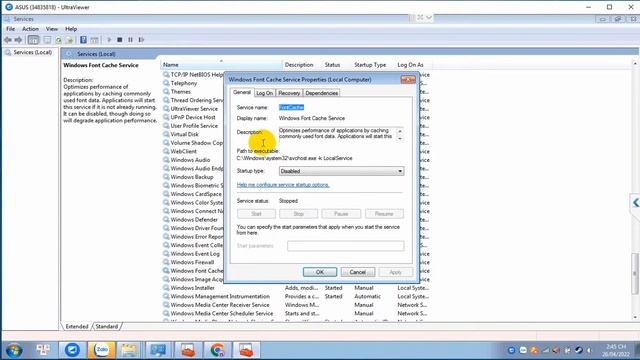
Task: Click the Steam icon in system tray
Action: (x=578, y=350)
